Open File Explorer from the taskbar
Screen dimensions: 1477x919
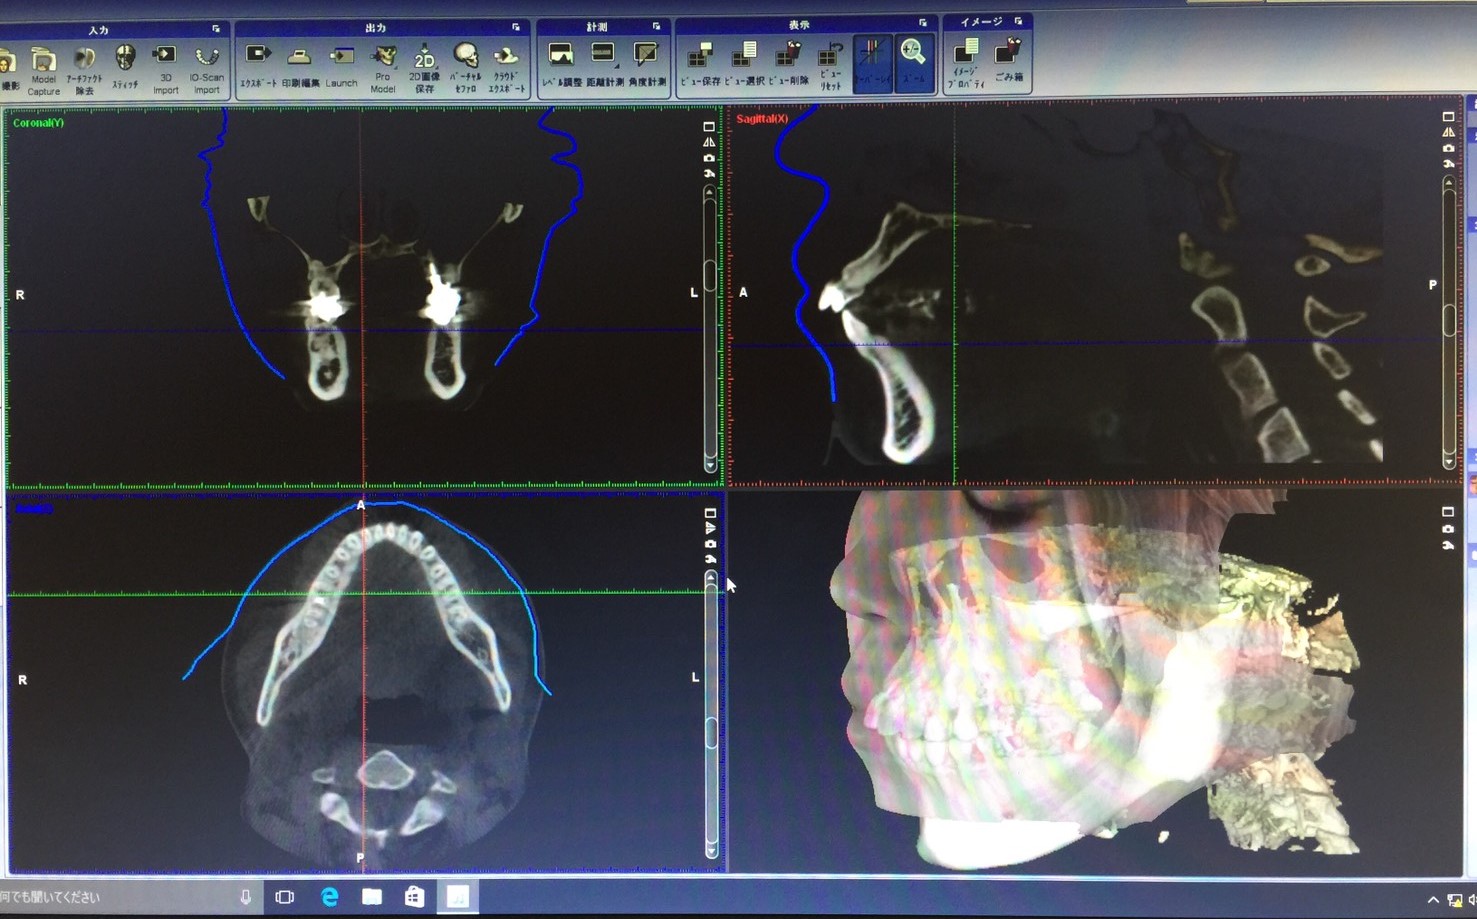click(372, 897)
